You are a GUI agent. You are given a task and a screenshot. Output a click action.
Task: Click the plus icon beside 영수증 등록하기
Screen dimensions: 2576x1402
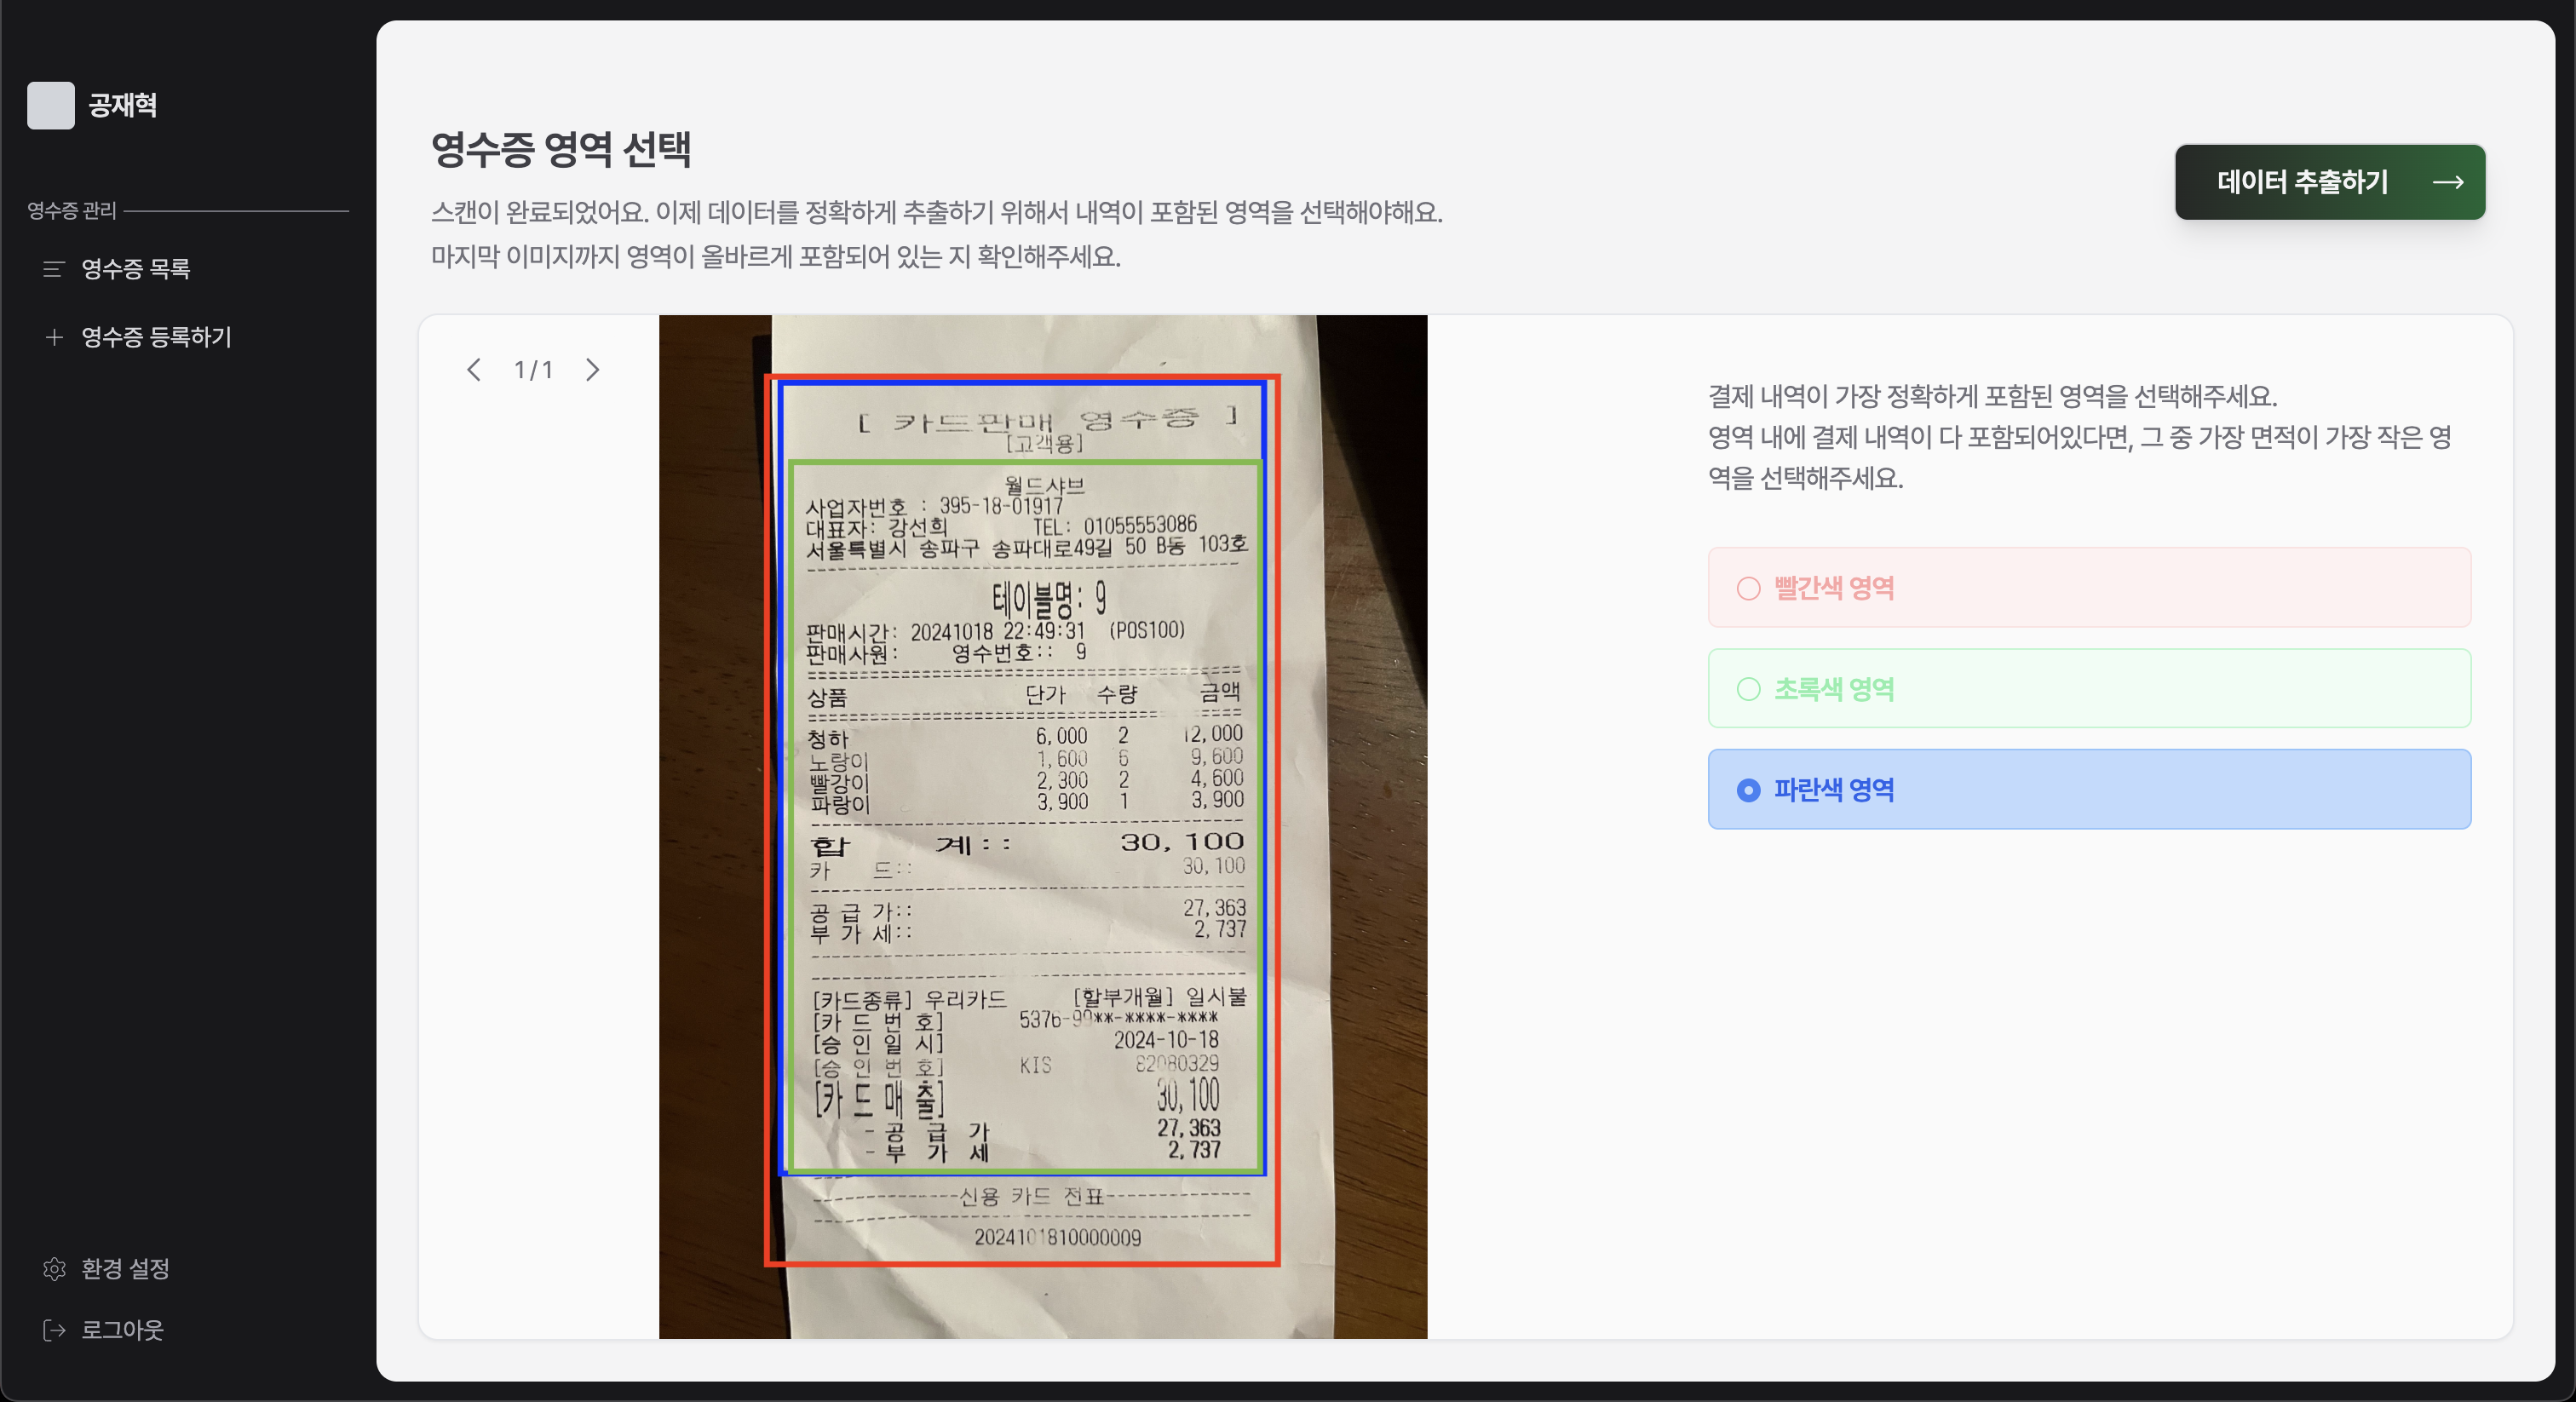54,337
